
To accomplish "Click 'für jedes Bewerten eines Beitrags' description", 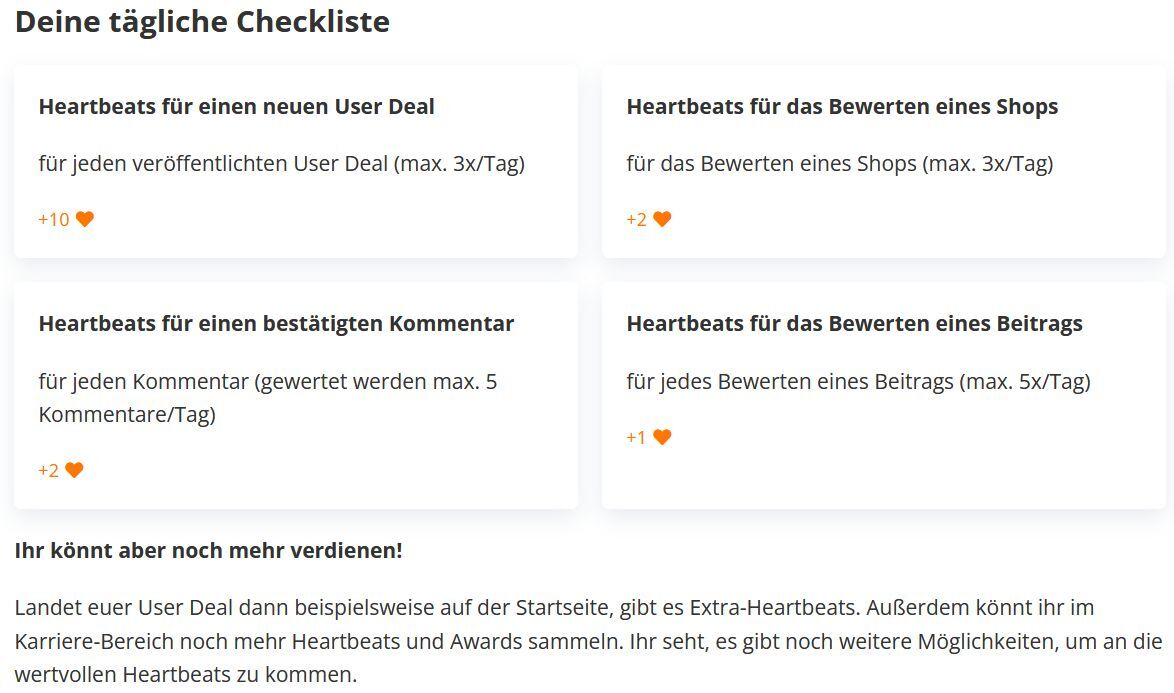I will pos(859,382).
